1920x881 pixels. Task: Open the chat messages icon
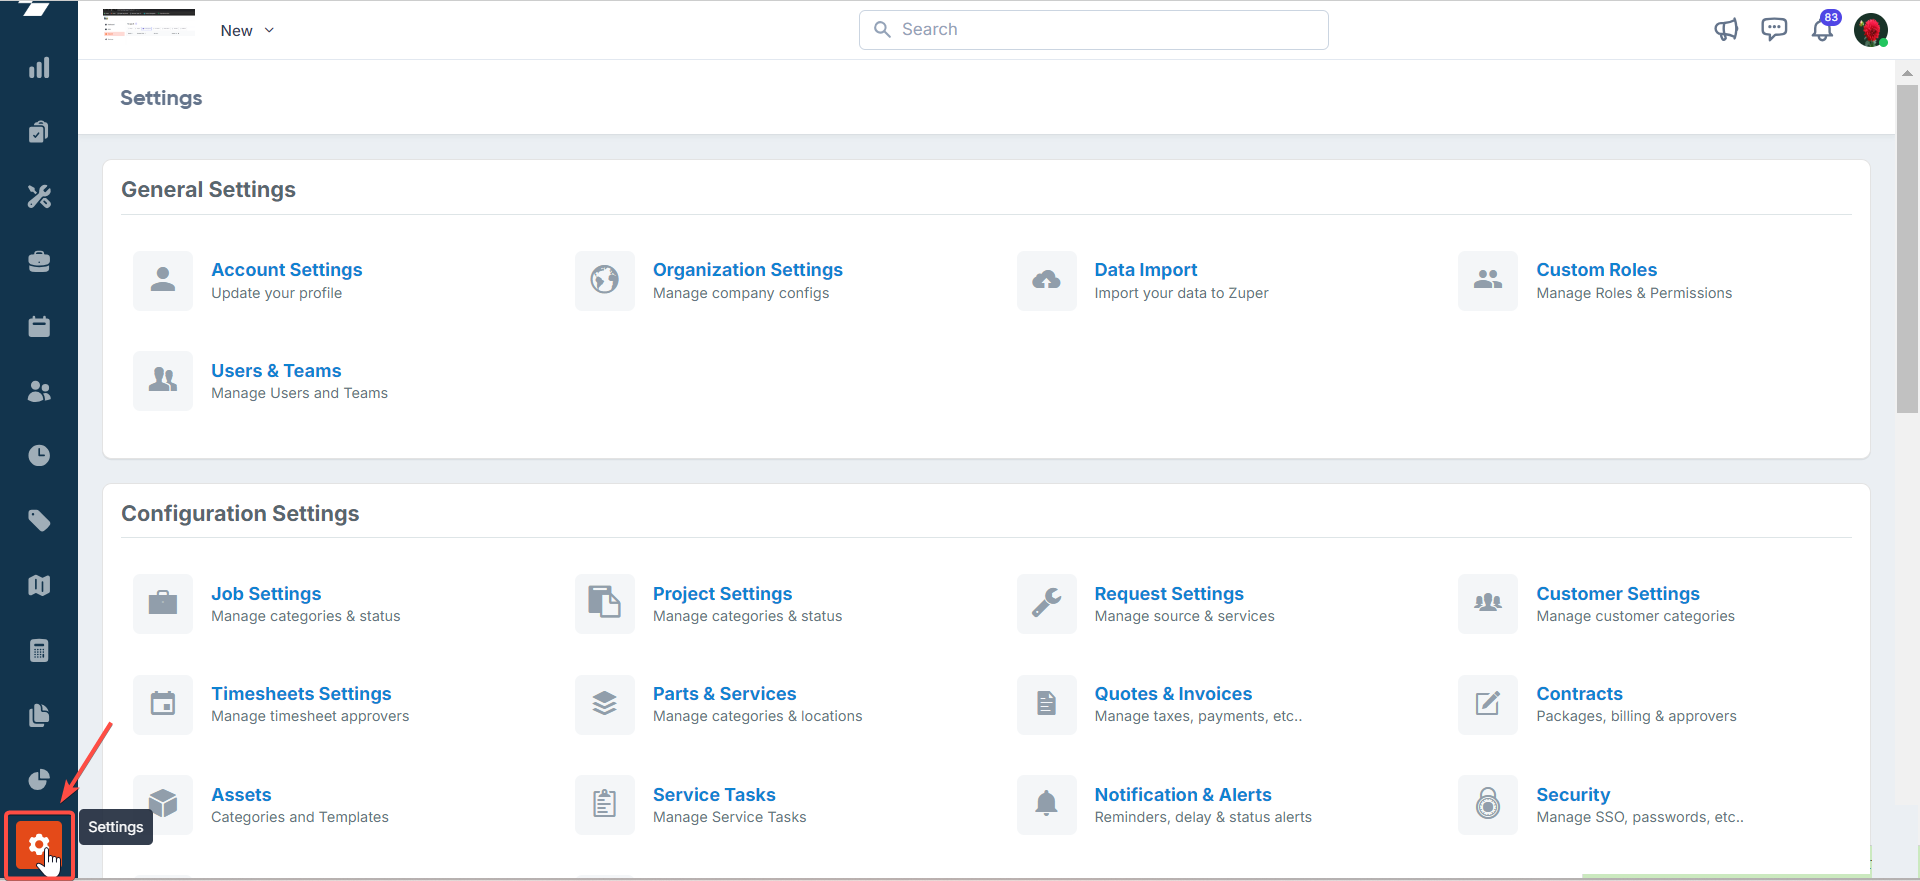1774,30
